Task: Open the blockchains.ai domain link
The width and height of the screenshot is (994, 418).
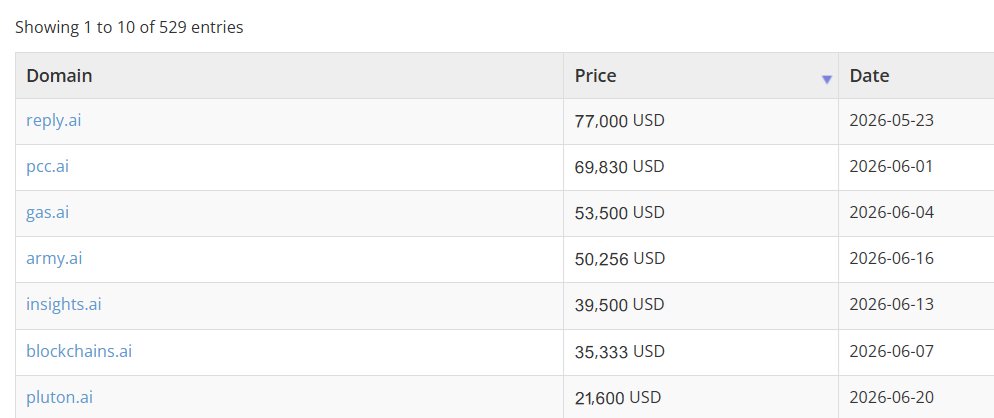Action: point(79,351)
